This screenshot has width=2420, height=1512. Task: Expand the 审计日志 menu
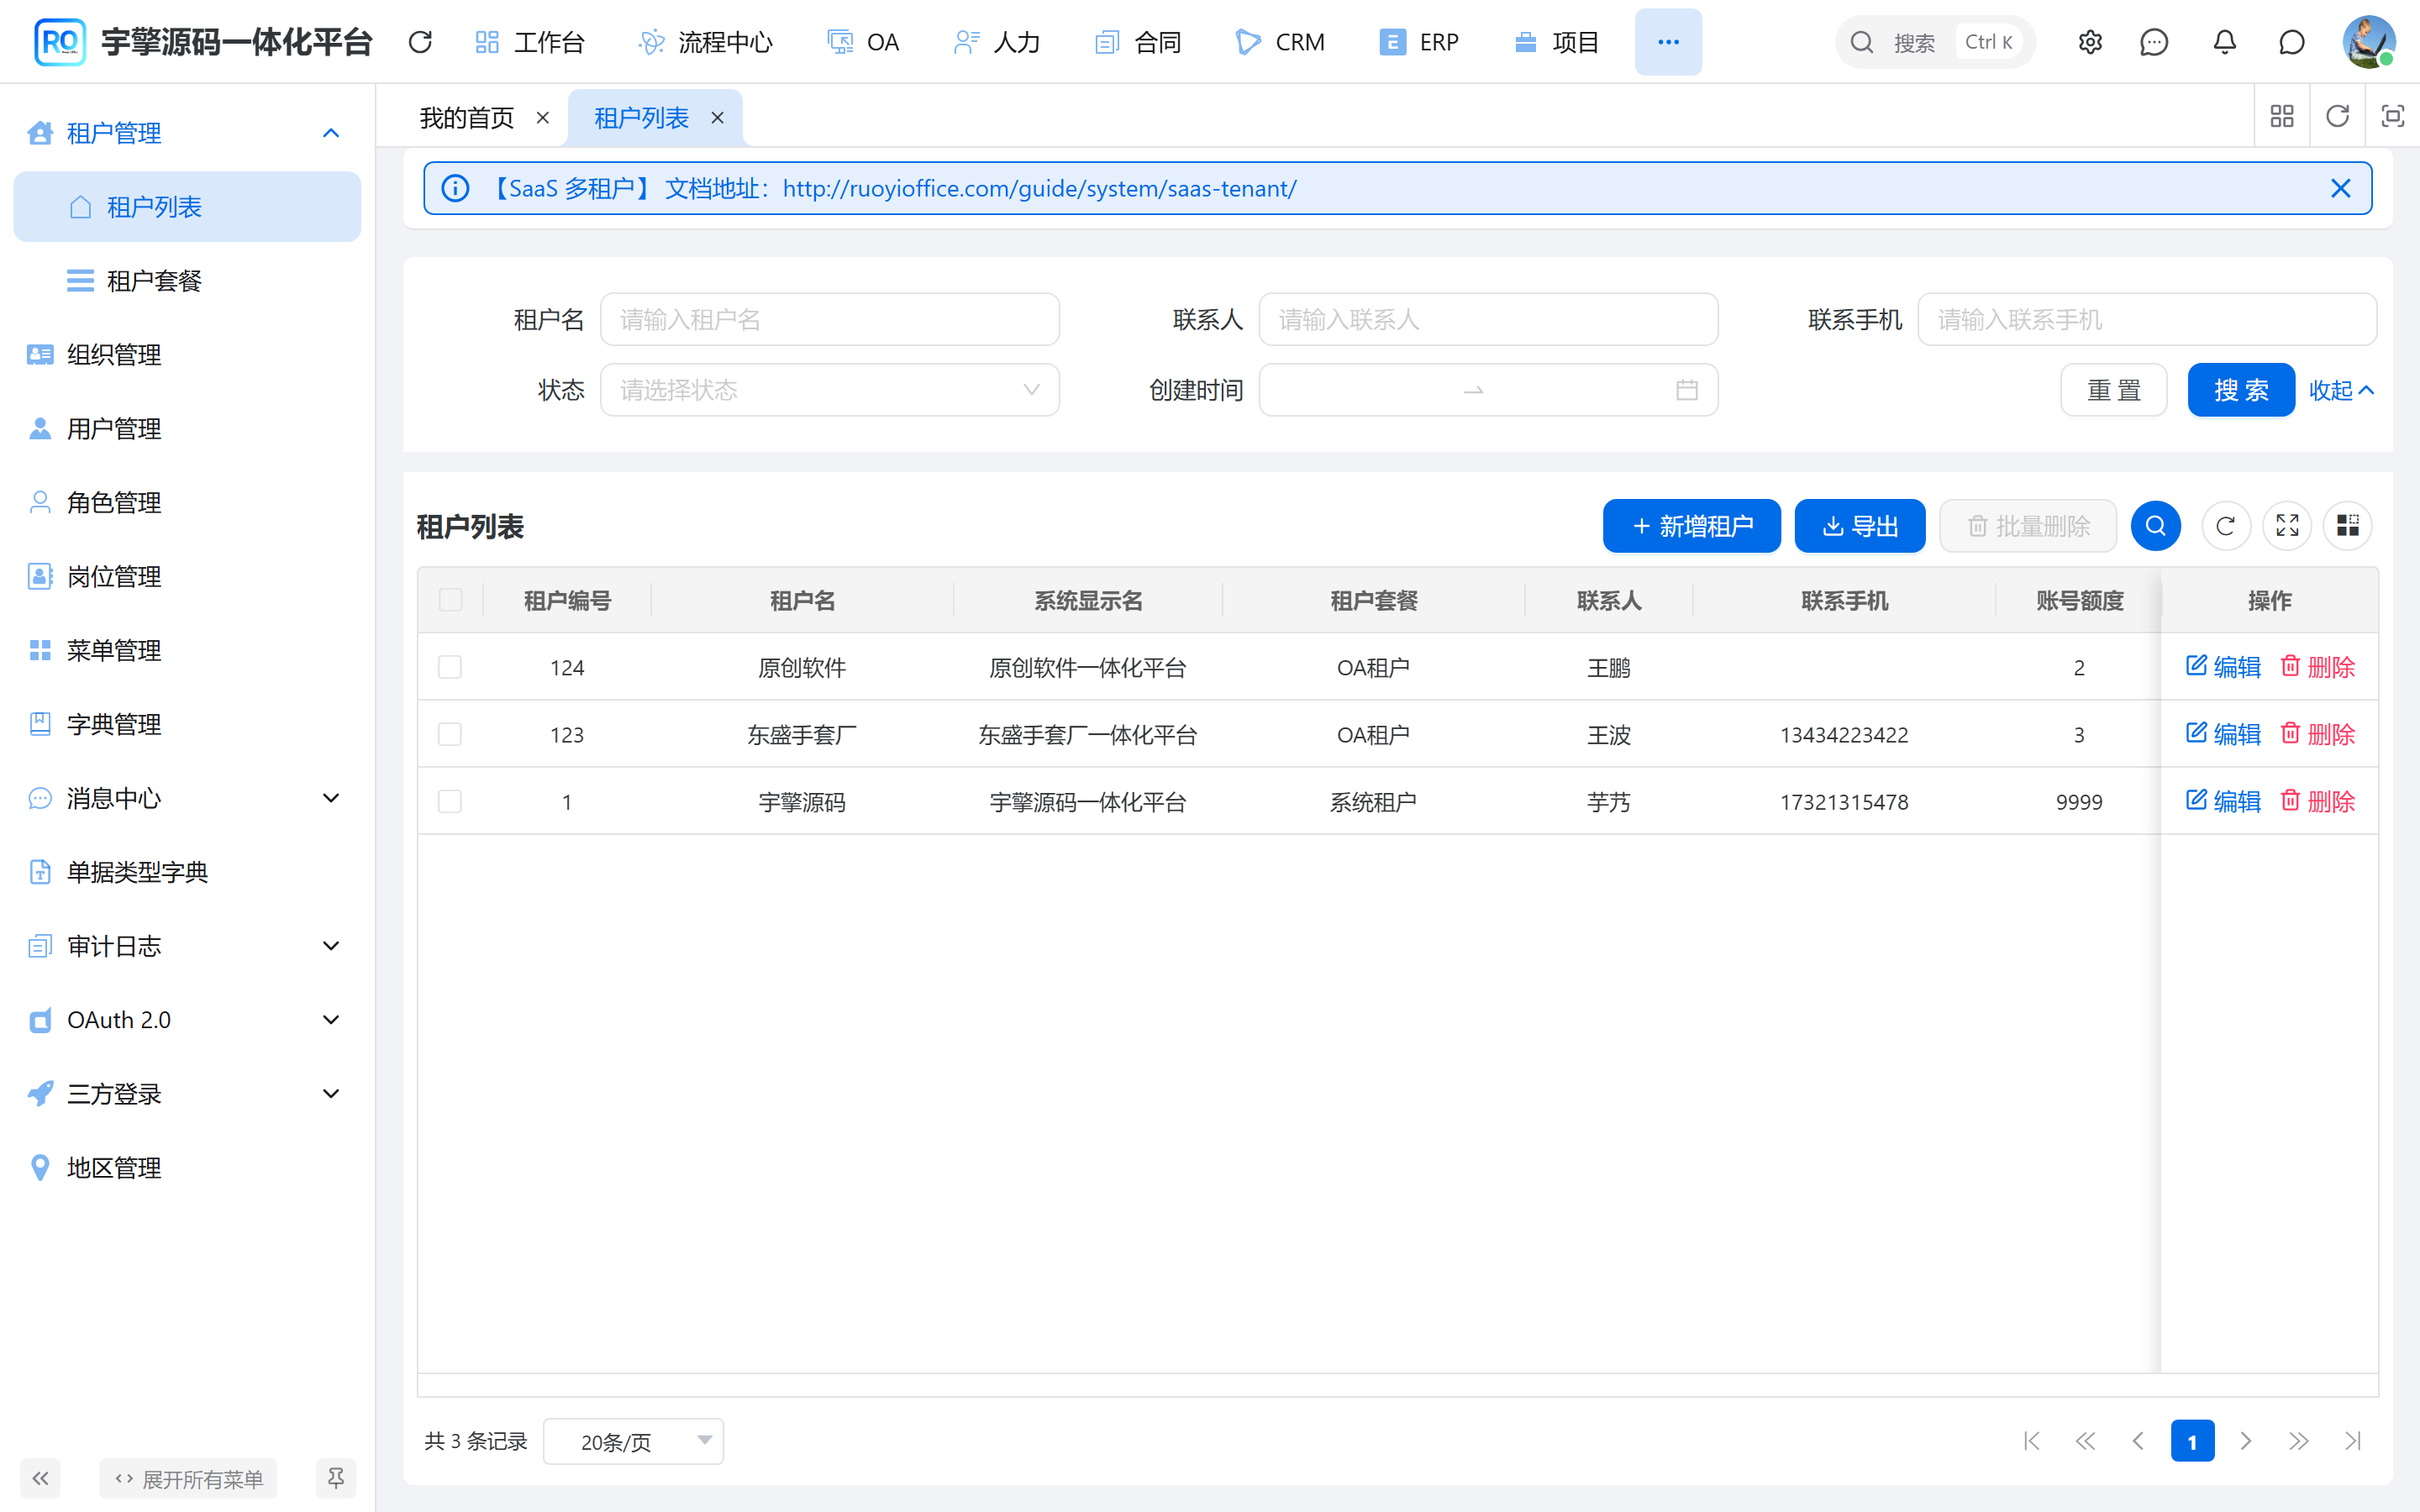pyautogui.click(x=331, y=946)
